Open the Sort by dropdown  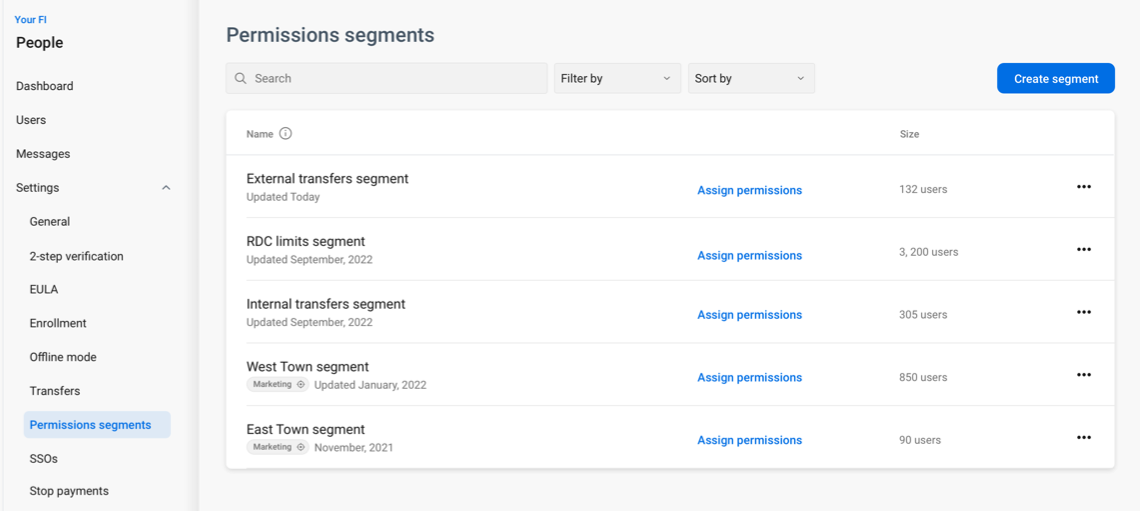tap(750, 78)
